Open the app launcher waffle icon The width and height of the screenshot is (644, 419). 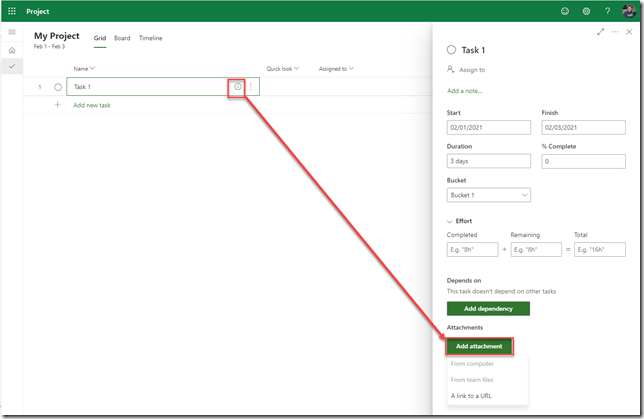(x=12, y=11)
